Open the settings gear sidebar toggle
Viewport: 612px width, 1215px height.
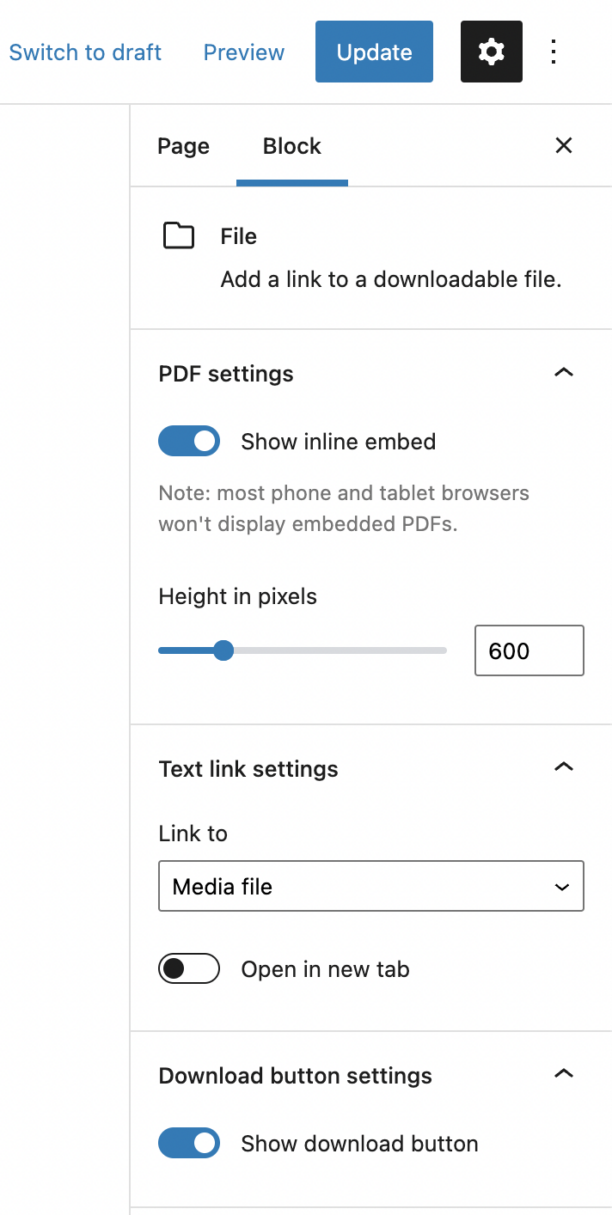[491, 52]
